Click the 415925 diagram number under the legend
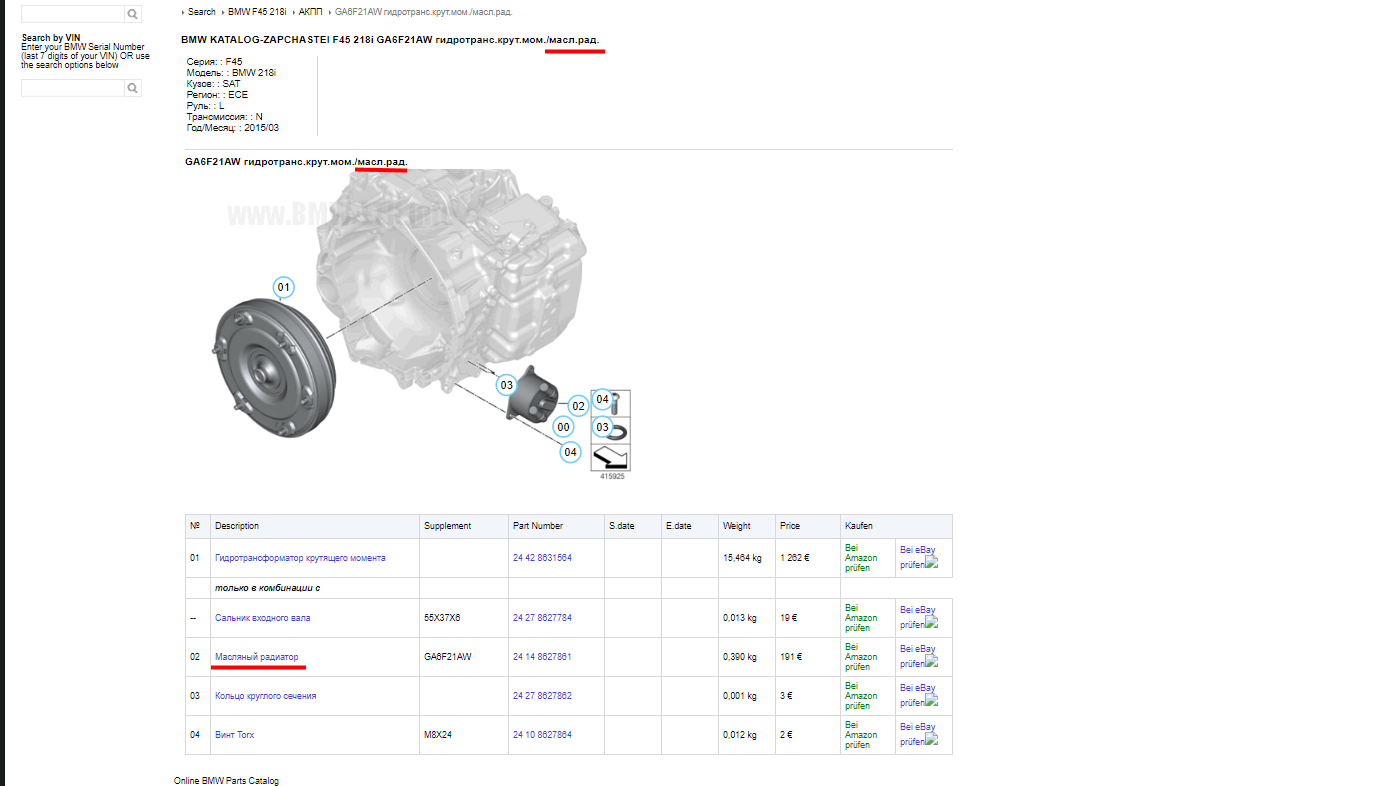 pyautogui.click(x=612, y=477)
